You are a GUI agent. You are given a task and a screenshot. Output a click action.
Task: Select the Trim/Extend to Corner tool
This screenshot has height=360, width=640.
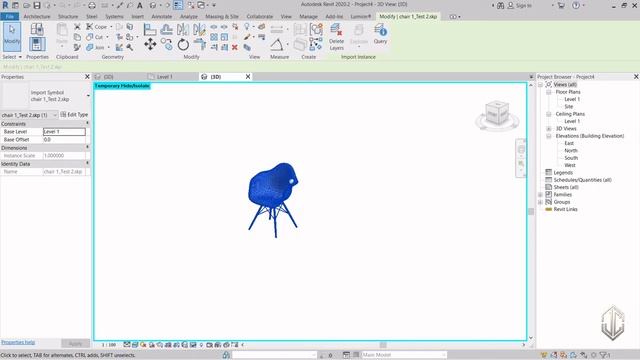click(x=199, y=44)
